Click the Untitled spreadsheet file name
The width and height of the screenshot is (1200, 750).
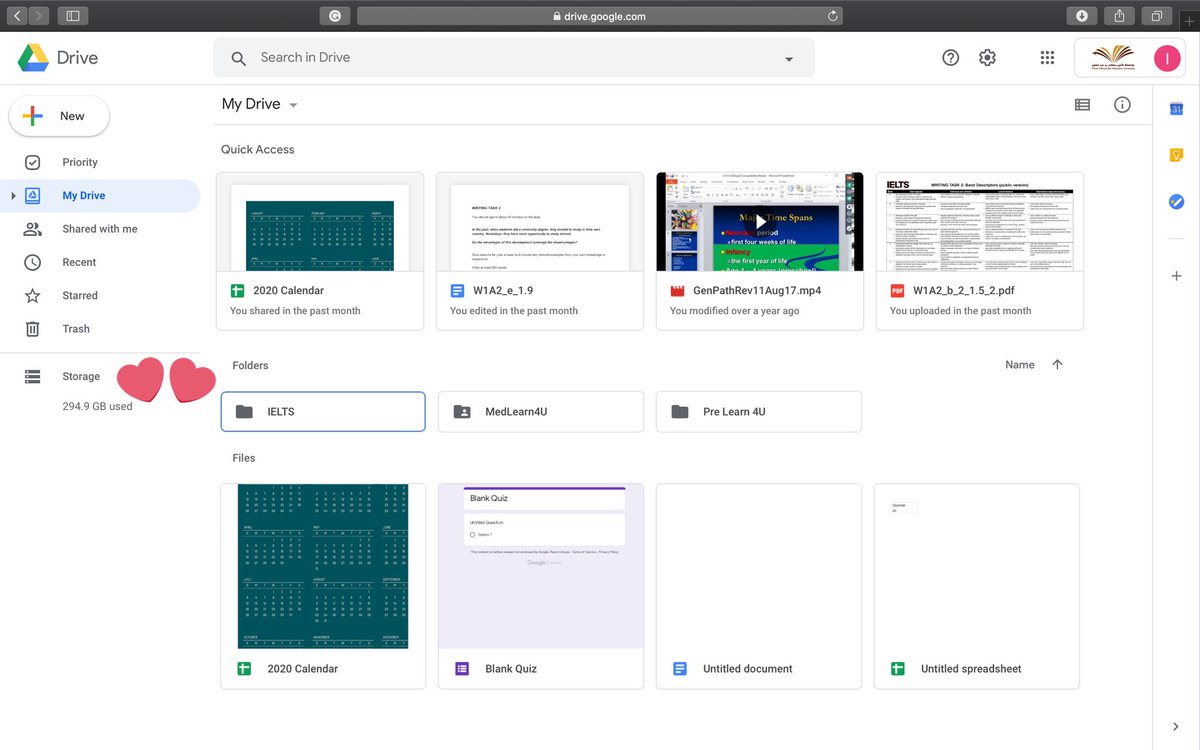click(x=971, y=669)
